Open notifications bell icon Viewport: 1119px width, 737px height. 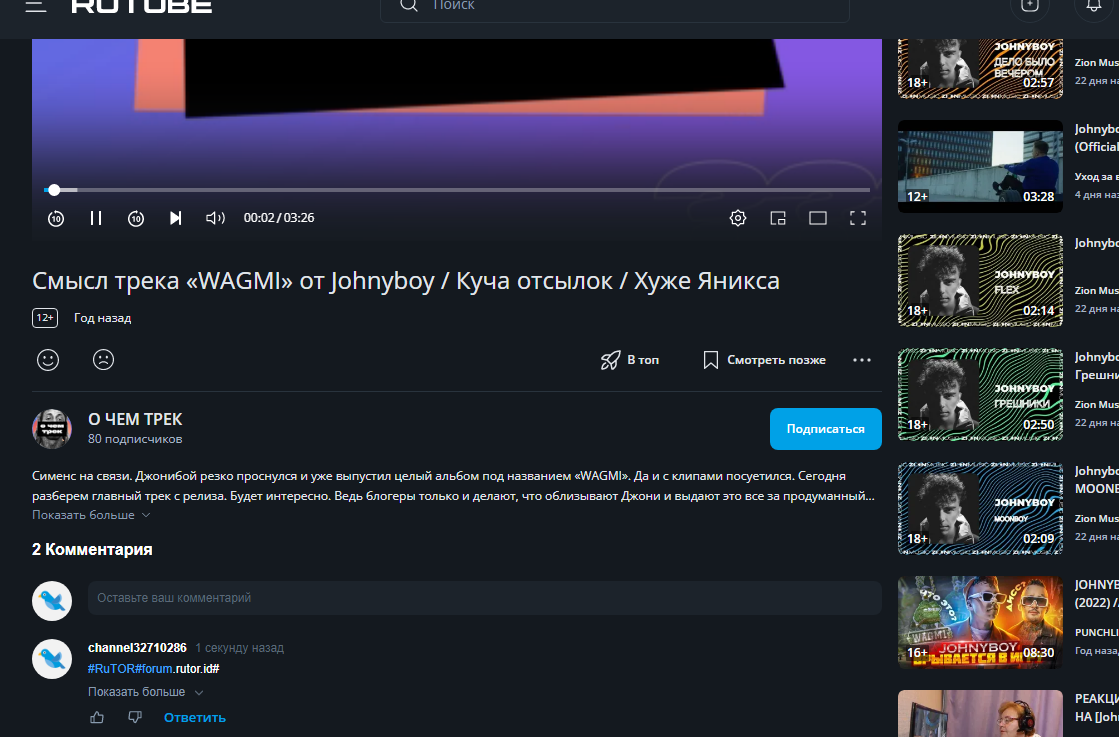pos(1093,5)
